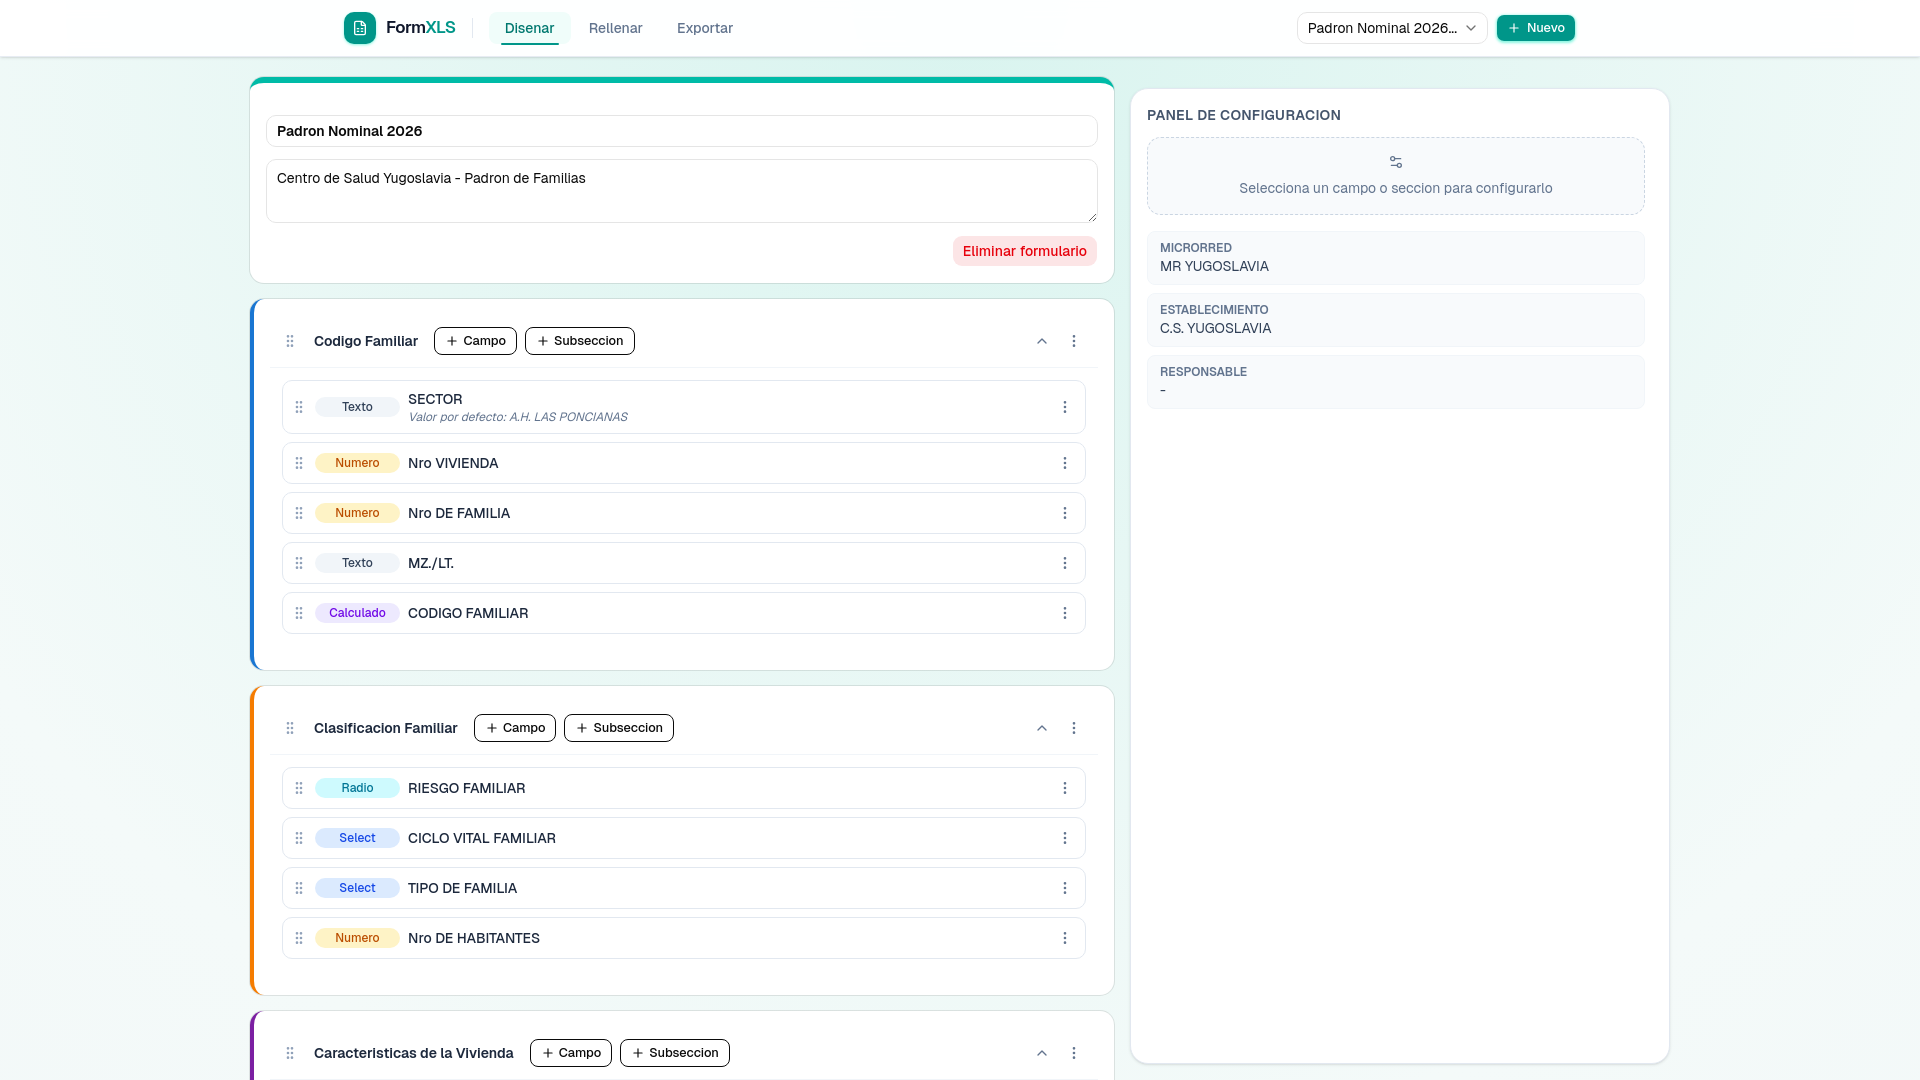This screenshot has height=1080, width=1920.
Task: Click the Calculado type badge
Action: [x=357, y=613]
